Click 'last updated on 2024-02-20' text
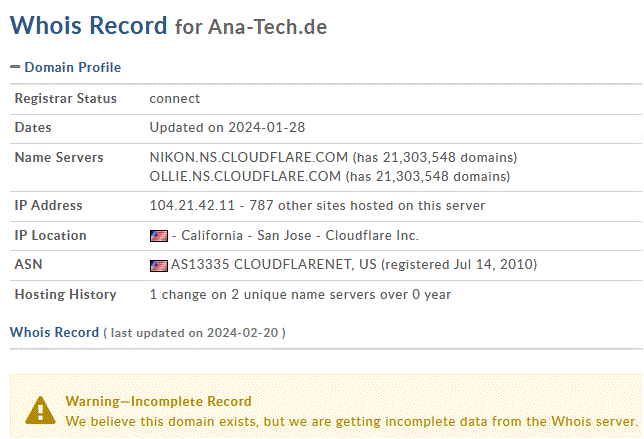The image size is (644, 439). 194,333
